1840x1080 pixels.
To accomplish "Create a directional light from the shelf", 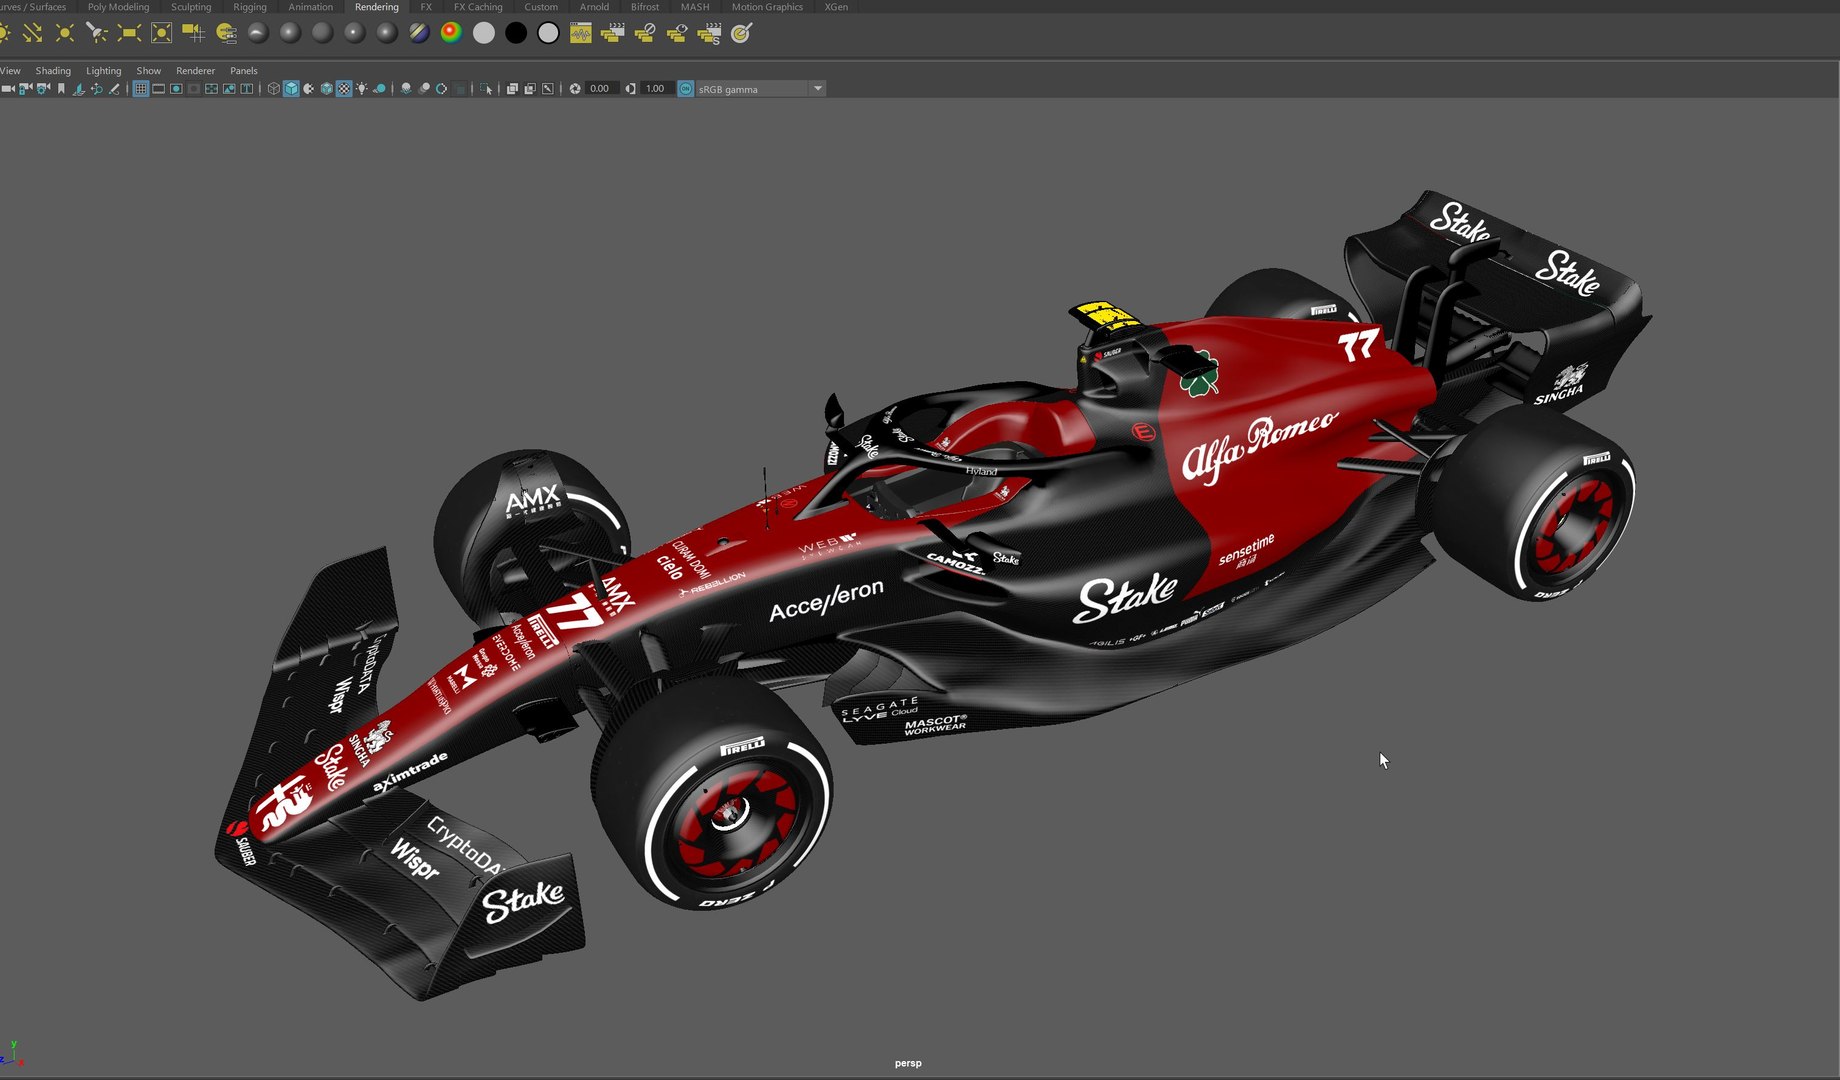I will [33, 33].
